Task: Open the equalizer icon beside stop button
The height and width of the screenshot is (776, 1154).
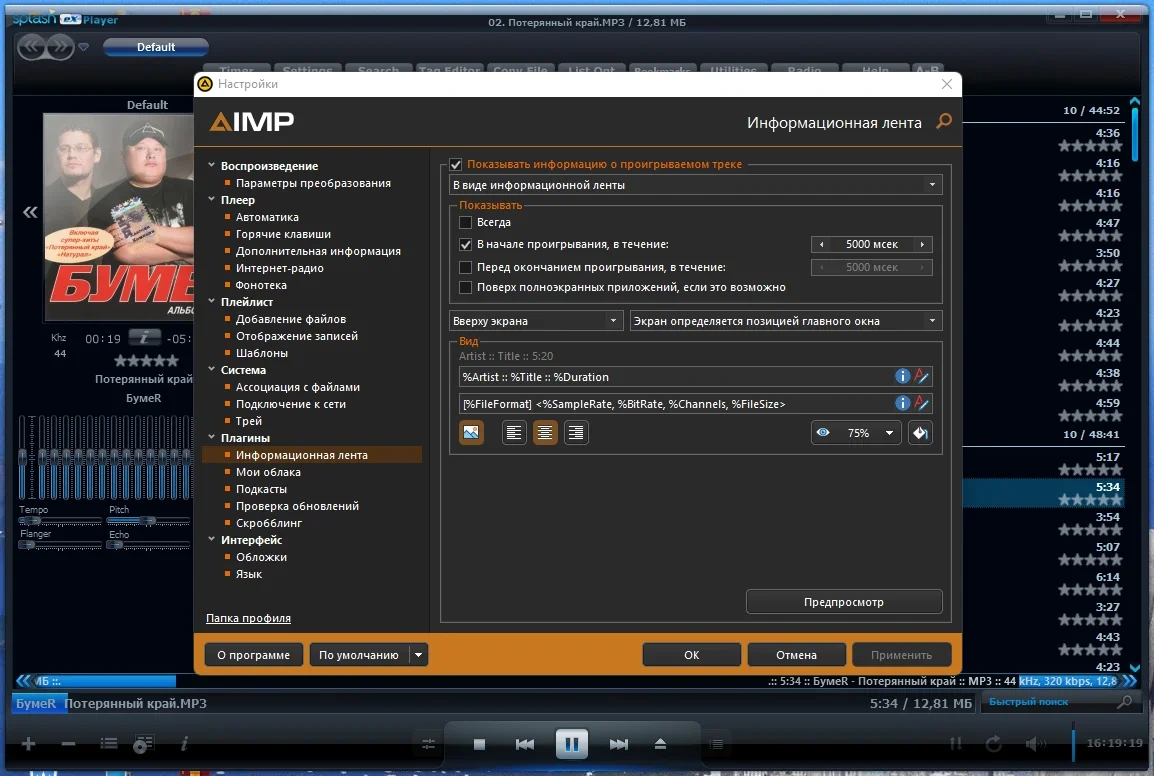Action: (x=428, y=744)
